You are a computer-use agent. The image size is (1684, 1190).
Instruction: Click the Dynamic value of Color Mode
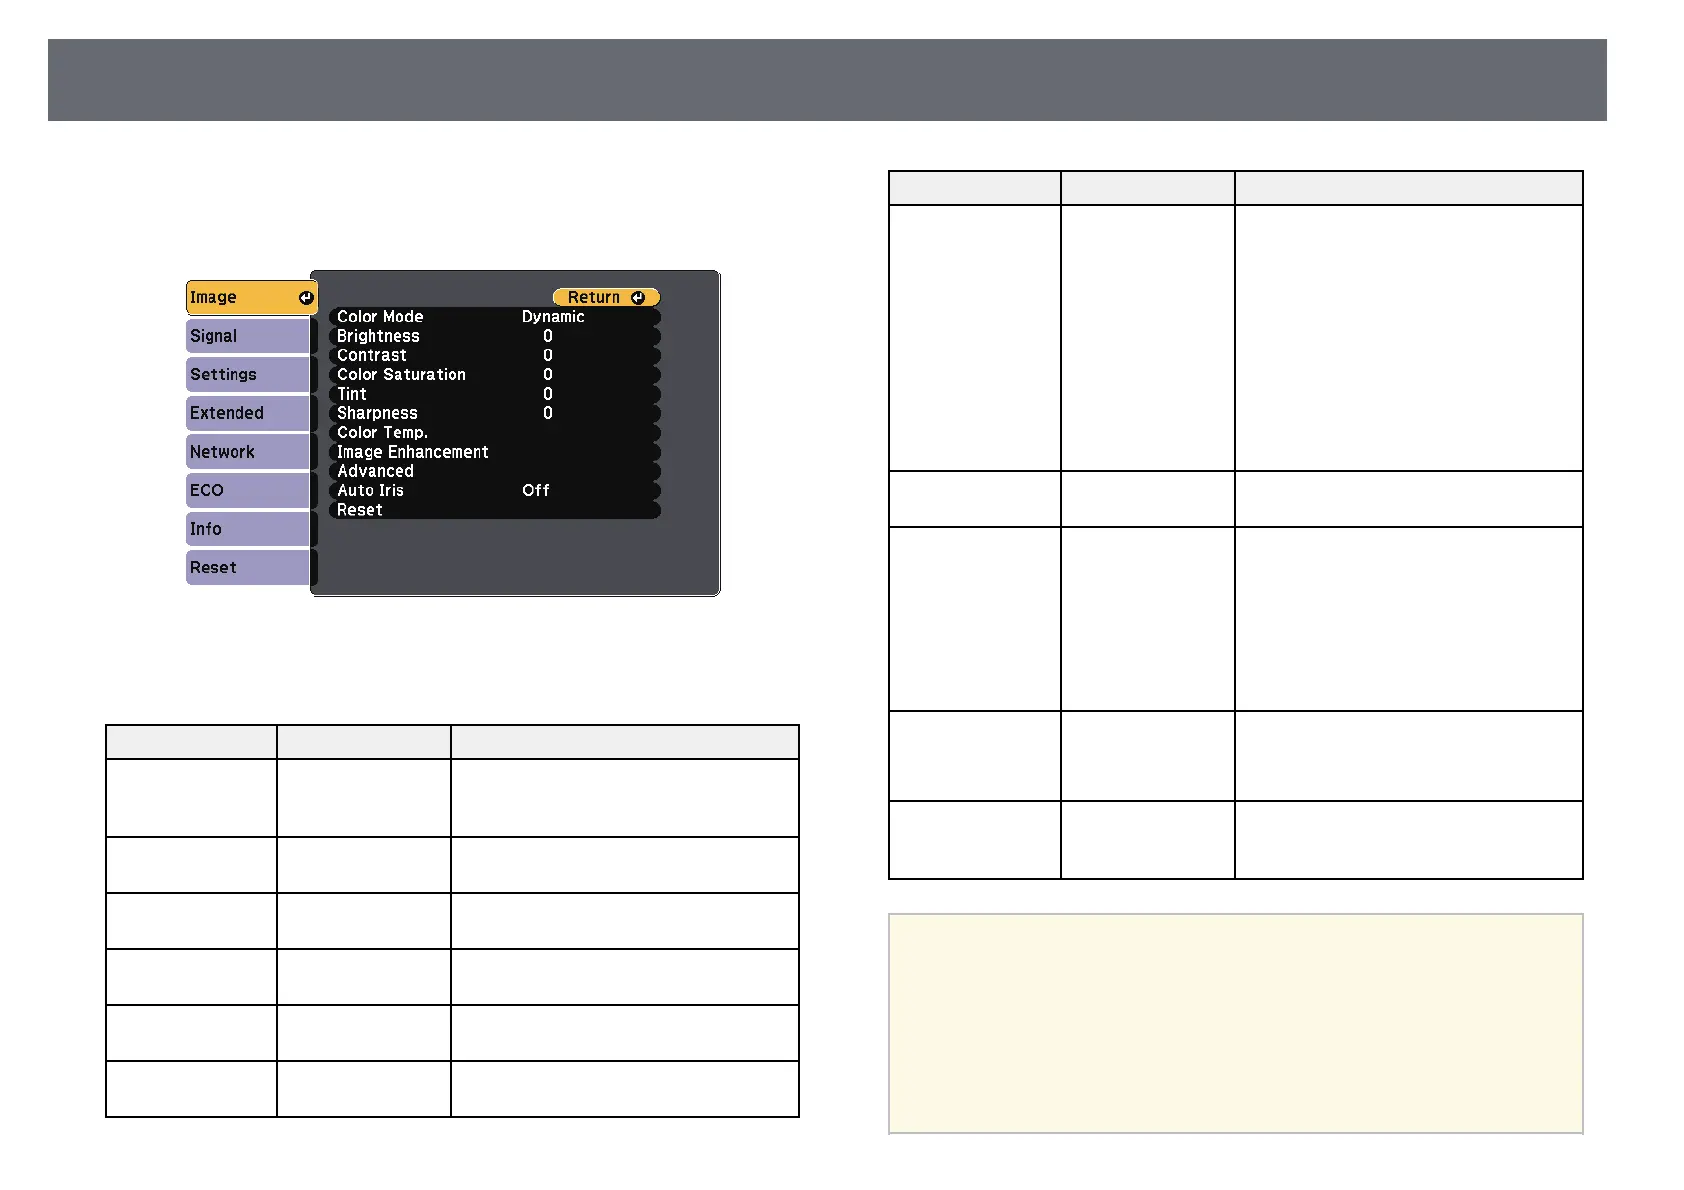pyautogui.click(x=553, y=317)
